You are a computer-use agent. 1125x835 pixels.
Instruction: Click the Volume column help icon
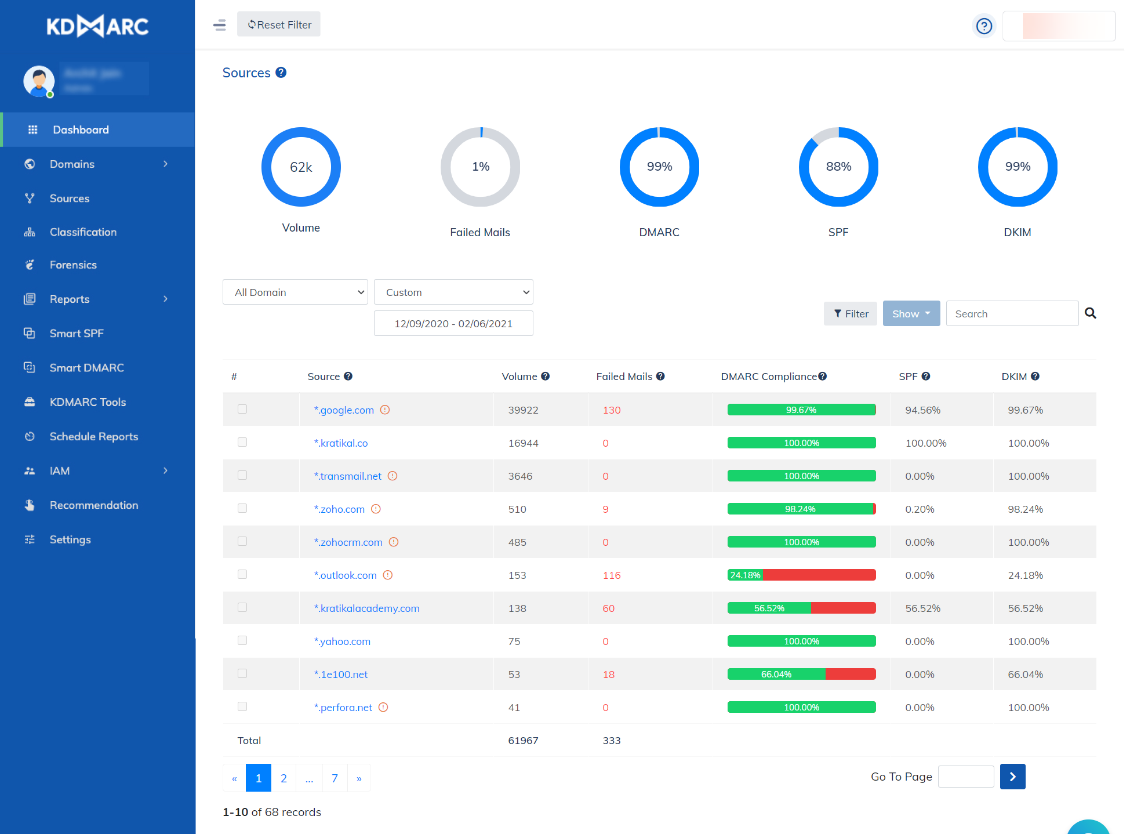pos(545,377)
